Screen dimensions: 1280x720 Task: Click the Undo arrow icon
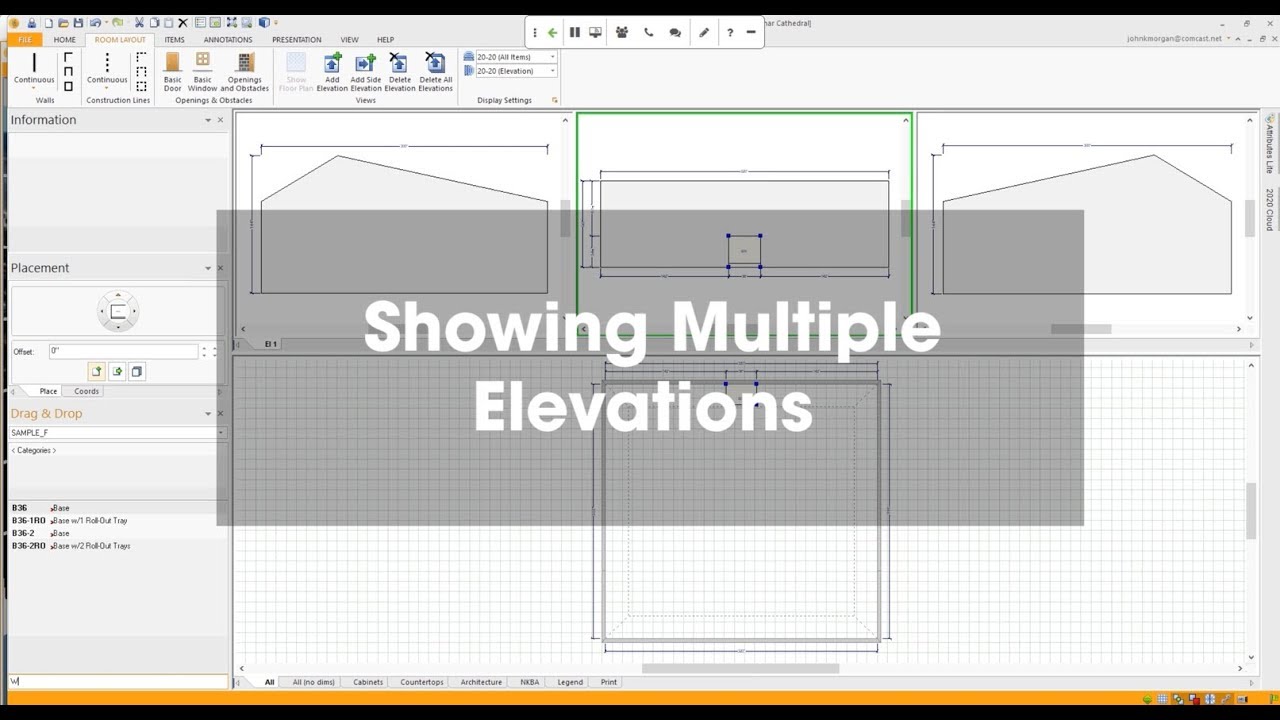point(95,22)
